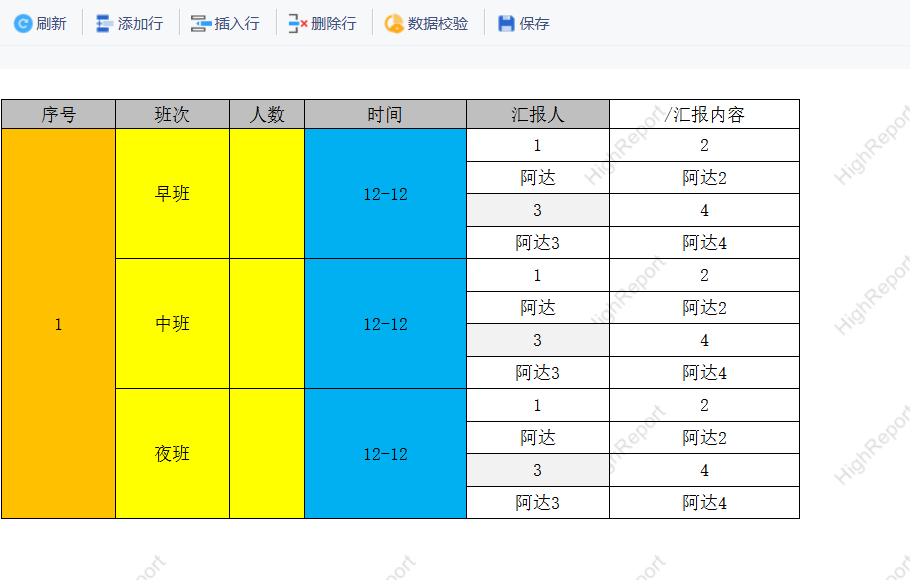Click the blue refresh icon
910x580 pixels.
23,24
